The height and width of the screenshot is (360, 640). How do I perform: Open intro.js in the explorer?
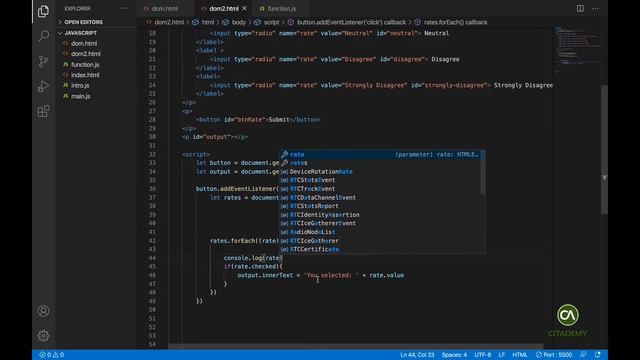point(80,86)
